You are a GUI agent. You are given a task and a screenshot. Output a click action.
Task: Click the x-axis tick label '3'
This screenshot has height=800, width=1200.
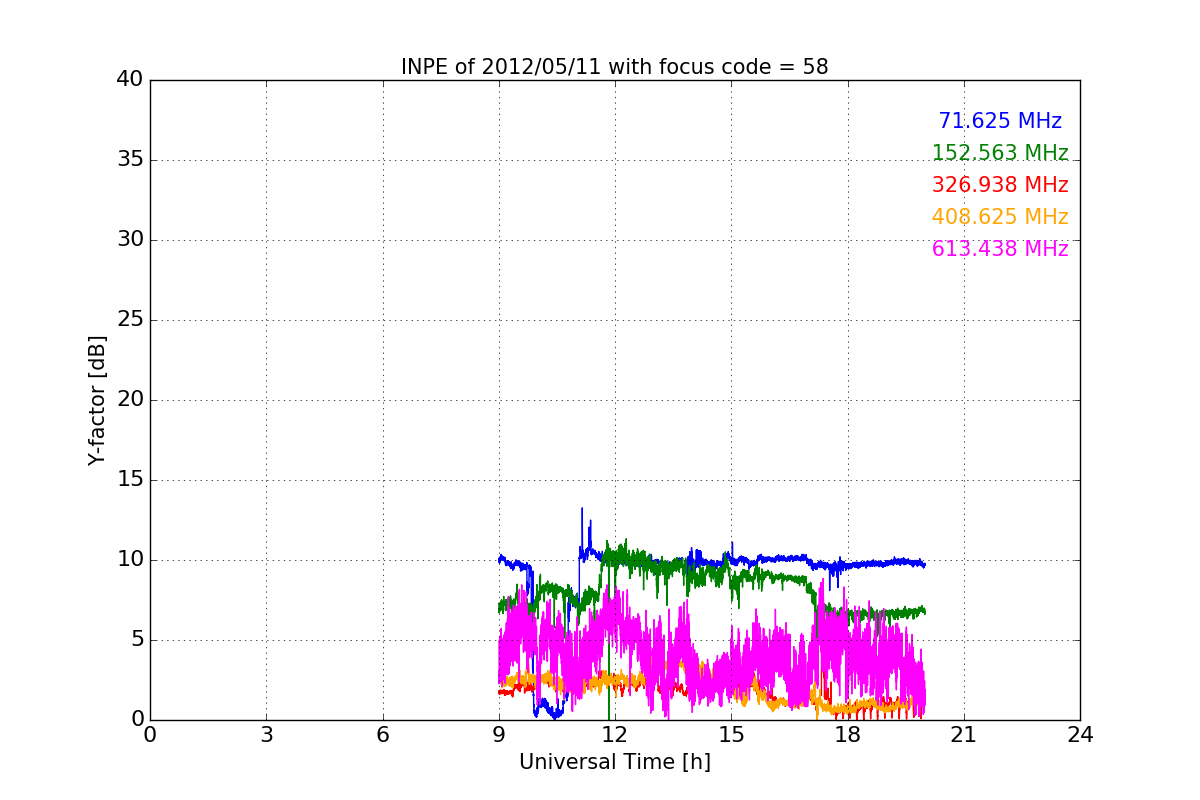[x=266, y=735]
